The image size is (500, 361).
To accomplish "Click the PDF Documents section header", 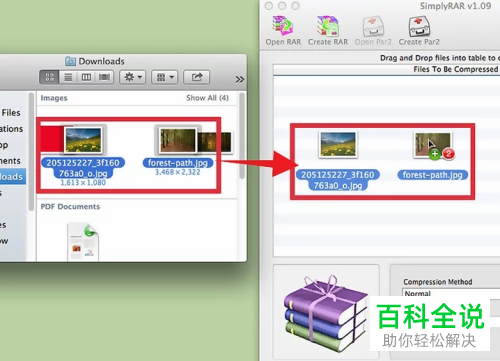I will tap(70, 207).
